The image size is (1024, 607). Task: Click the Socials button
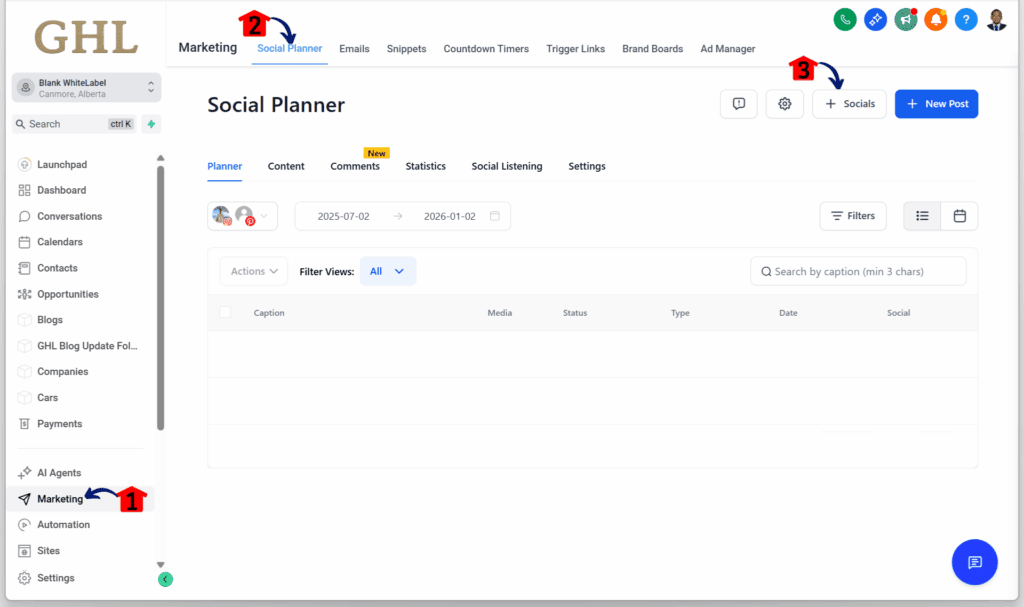(x=848, y=103)
